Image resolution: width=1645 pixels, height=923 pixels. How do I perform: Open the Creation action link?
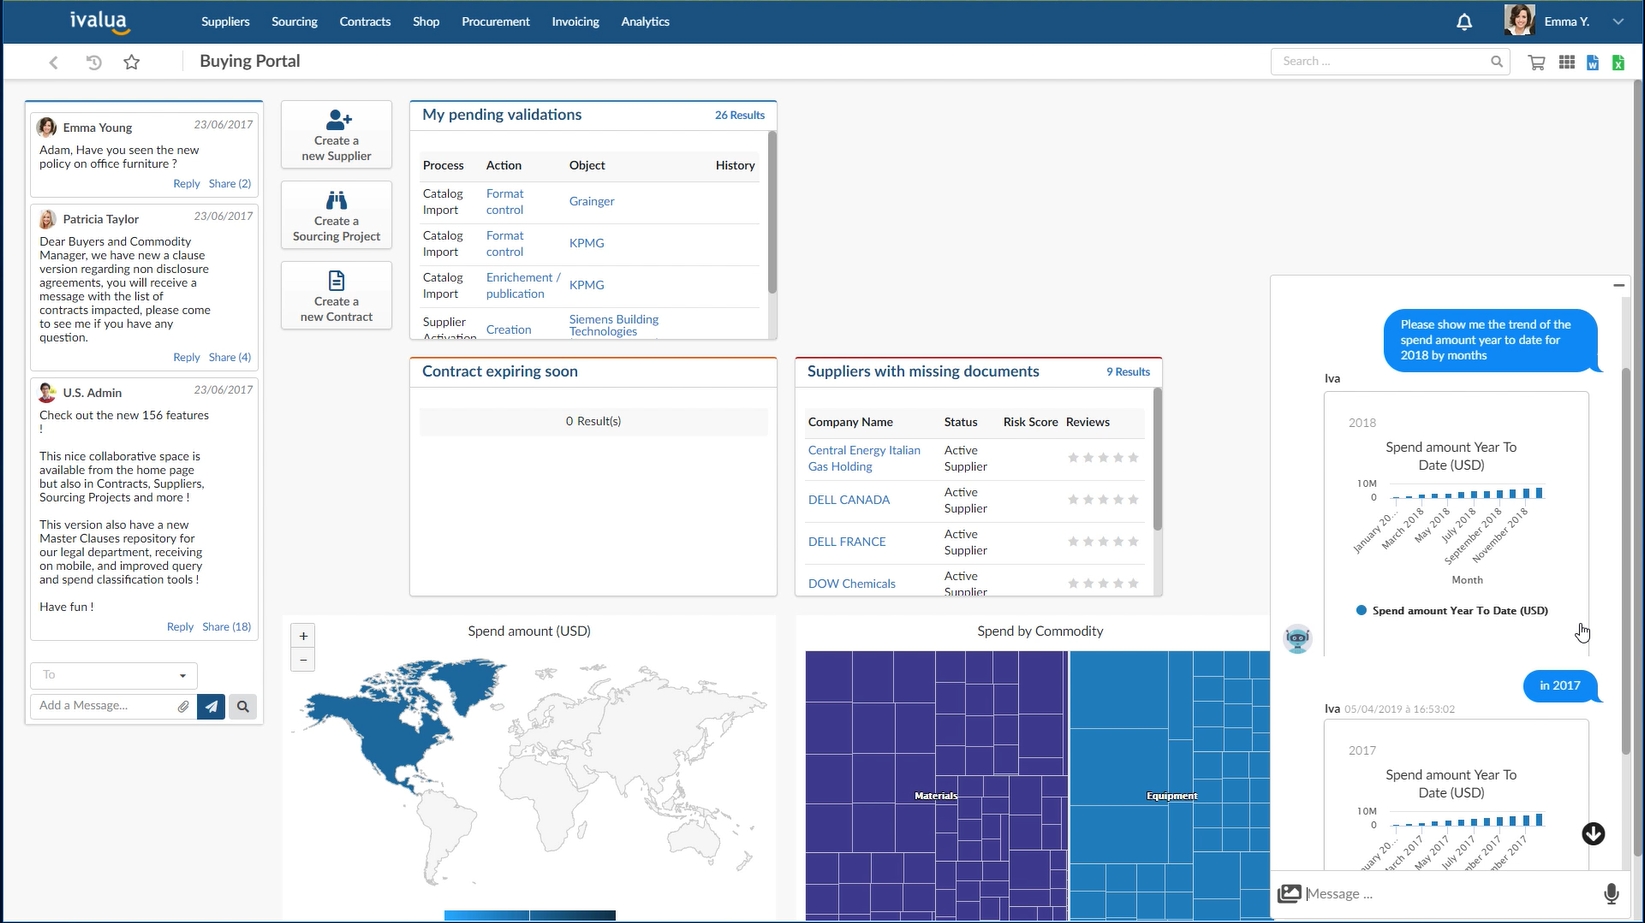[509, 330]
